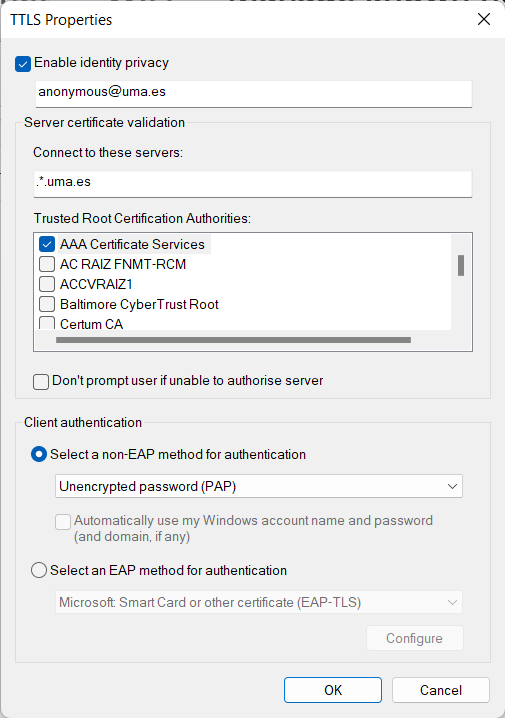Viewport: 505px width, 718px height.
Task: Select an EAP method for authentication radio
Action: pos(39,571)
